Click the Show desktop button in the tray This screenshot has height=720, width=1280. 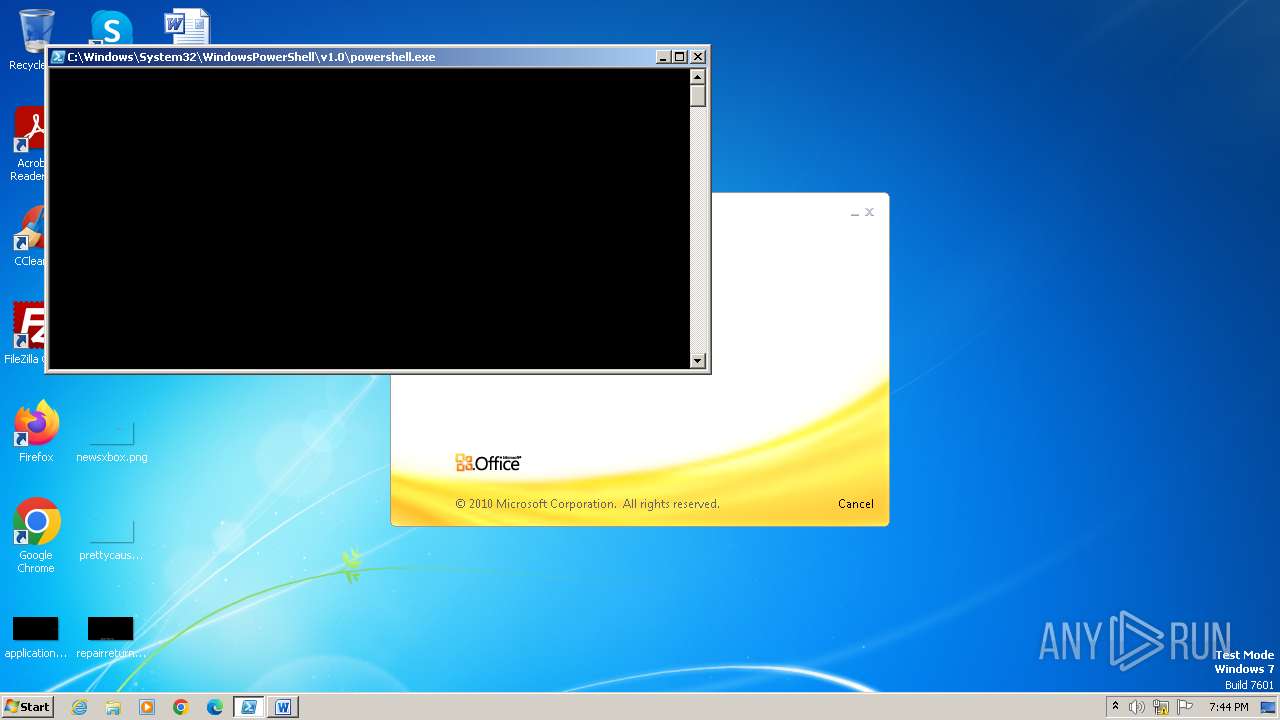[x=1268, y=707]
